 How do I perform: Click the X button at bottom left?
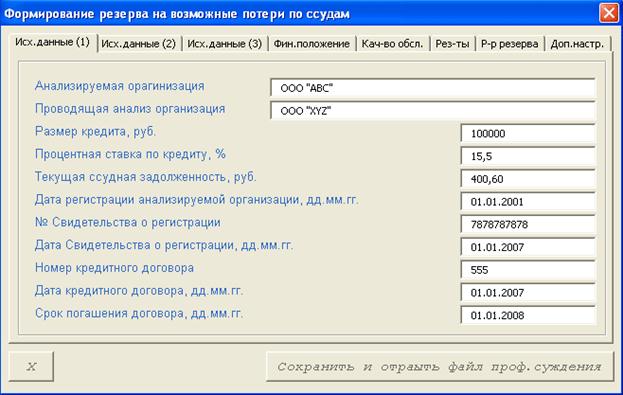31,366
